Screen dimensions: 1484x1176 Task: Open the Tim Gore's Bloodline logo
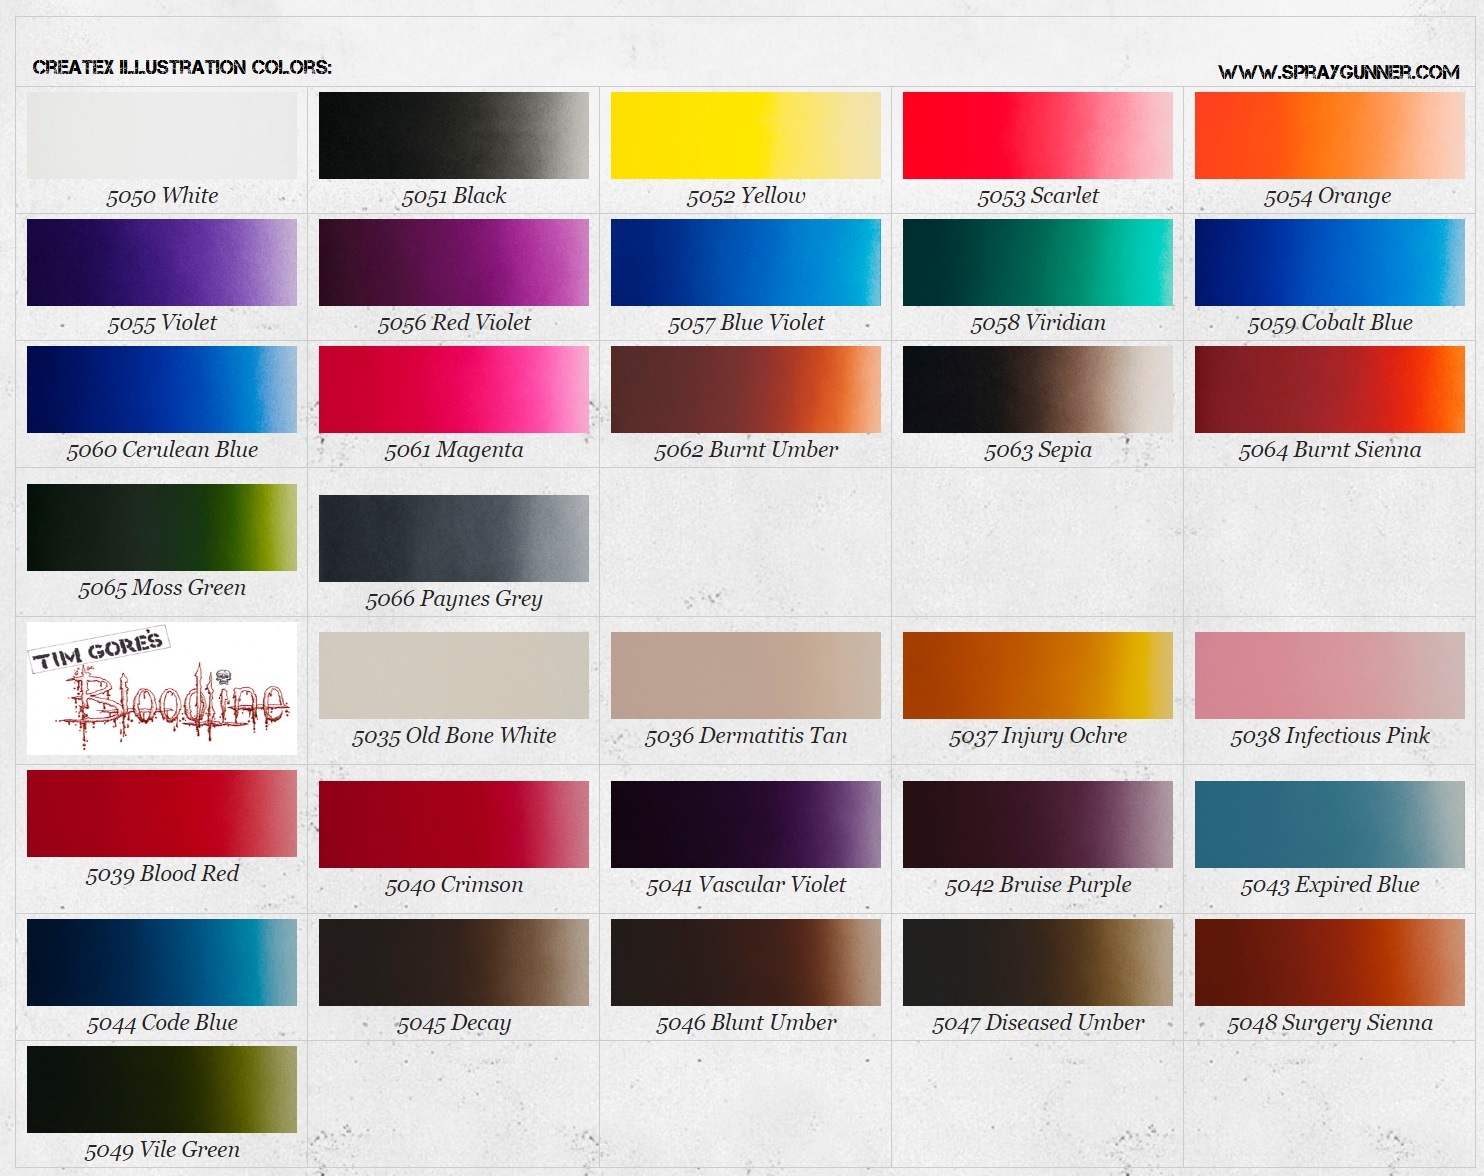(161, 688)
